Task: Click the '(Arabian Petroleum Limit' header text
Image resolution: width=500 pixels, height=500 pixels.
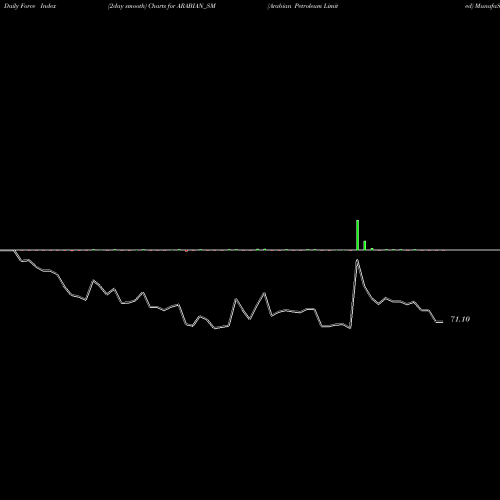Action: 303,6
